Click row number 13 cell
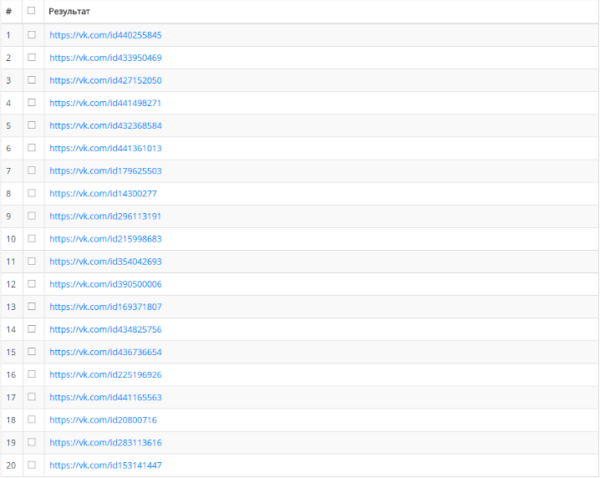This screenshot has height=478, width=600. 11,307
